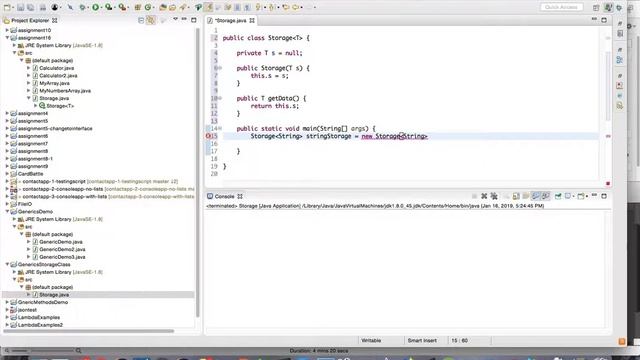Select Storage<T> class node
Viewport: 640px width, 360px height.
[x=60, y=106]
